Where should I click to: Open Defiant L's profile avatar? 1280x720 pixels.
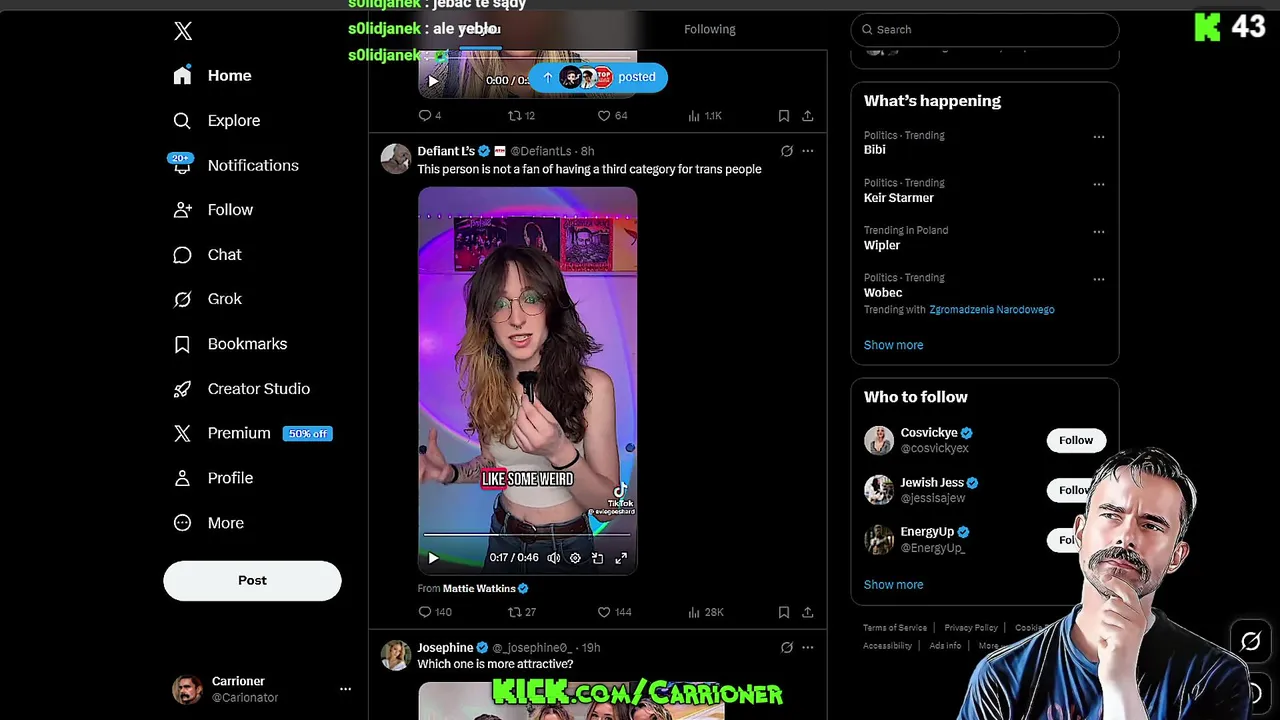click(396, 159)
